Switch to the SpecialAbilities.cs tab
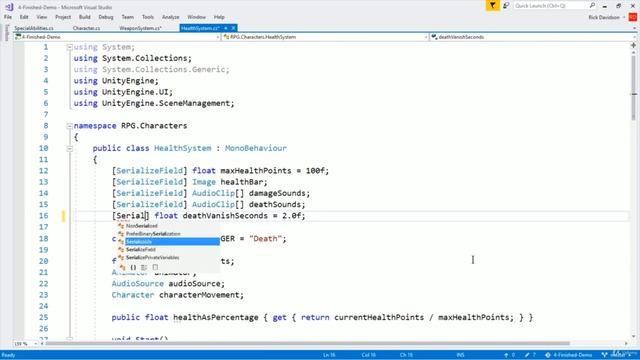Screen dimensions: 640x360 tap(34, 28)
